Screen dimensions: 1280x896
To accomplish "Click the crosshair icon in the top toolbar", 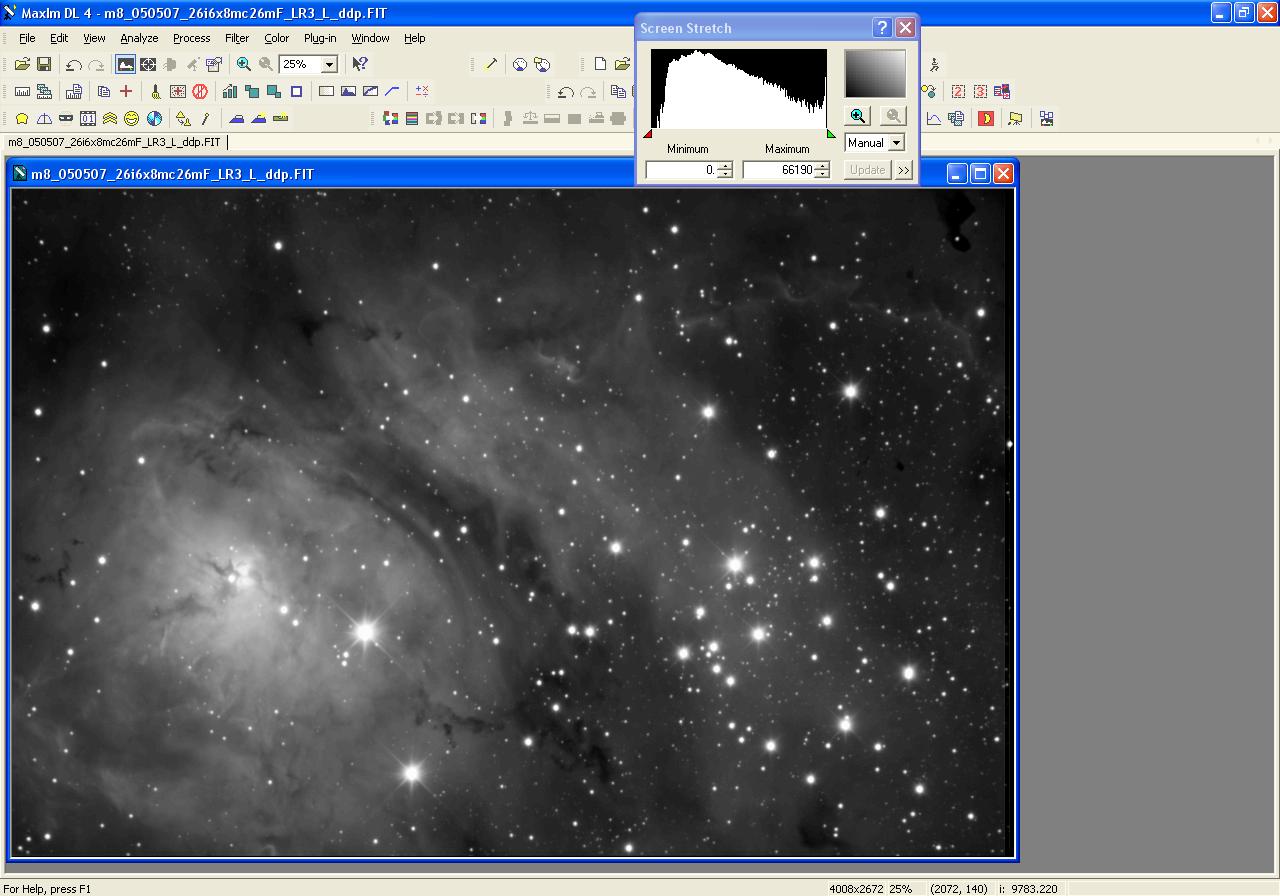I will (148, 64).
